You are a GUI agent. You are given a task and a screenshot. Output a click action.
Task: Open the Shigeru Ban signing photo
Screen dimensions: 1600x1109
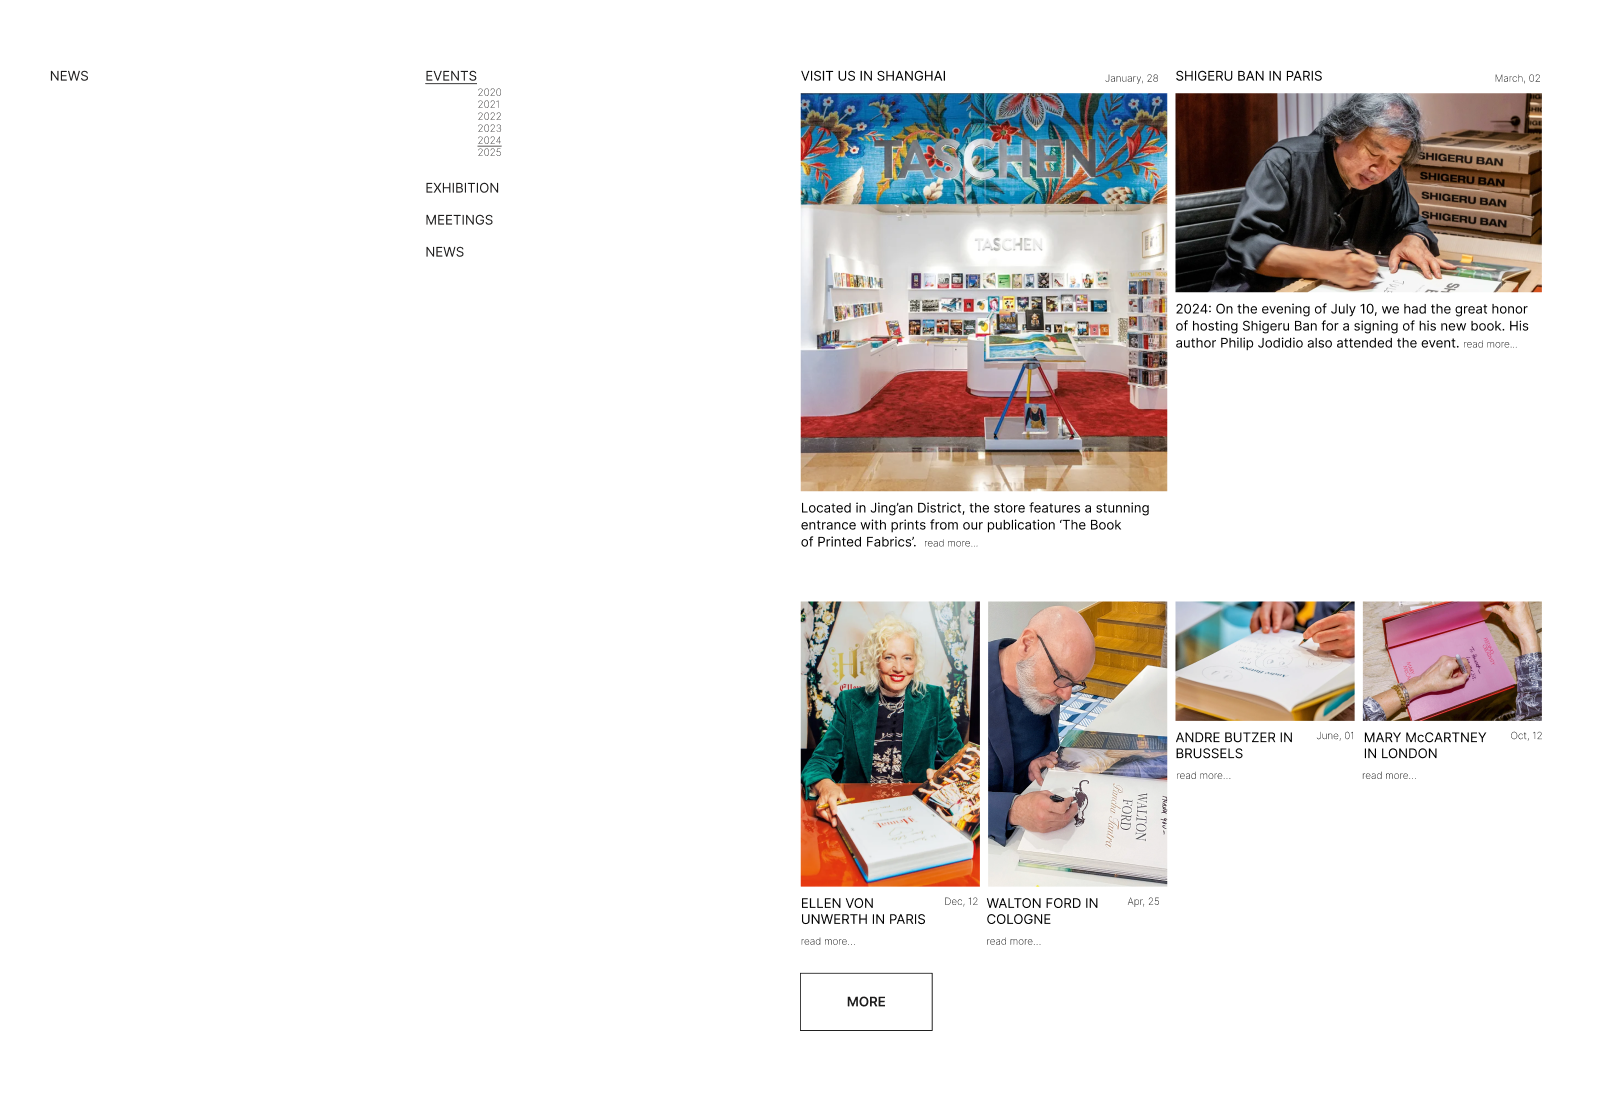pos(1358,192)
